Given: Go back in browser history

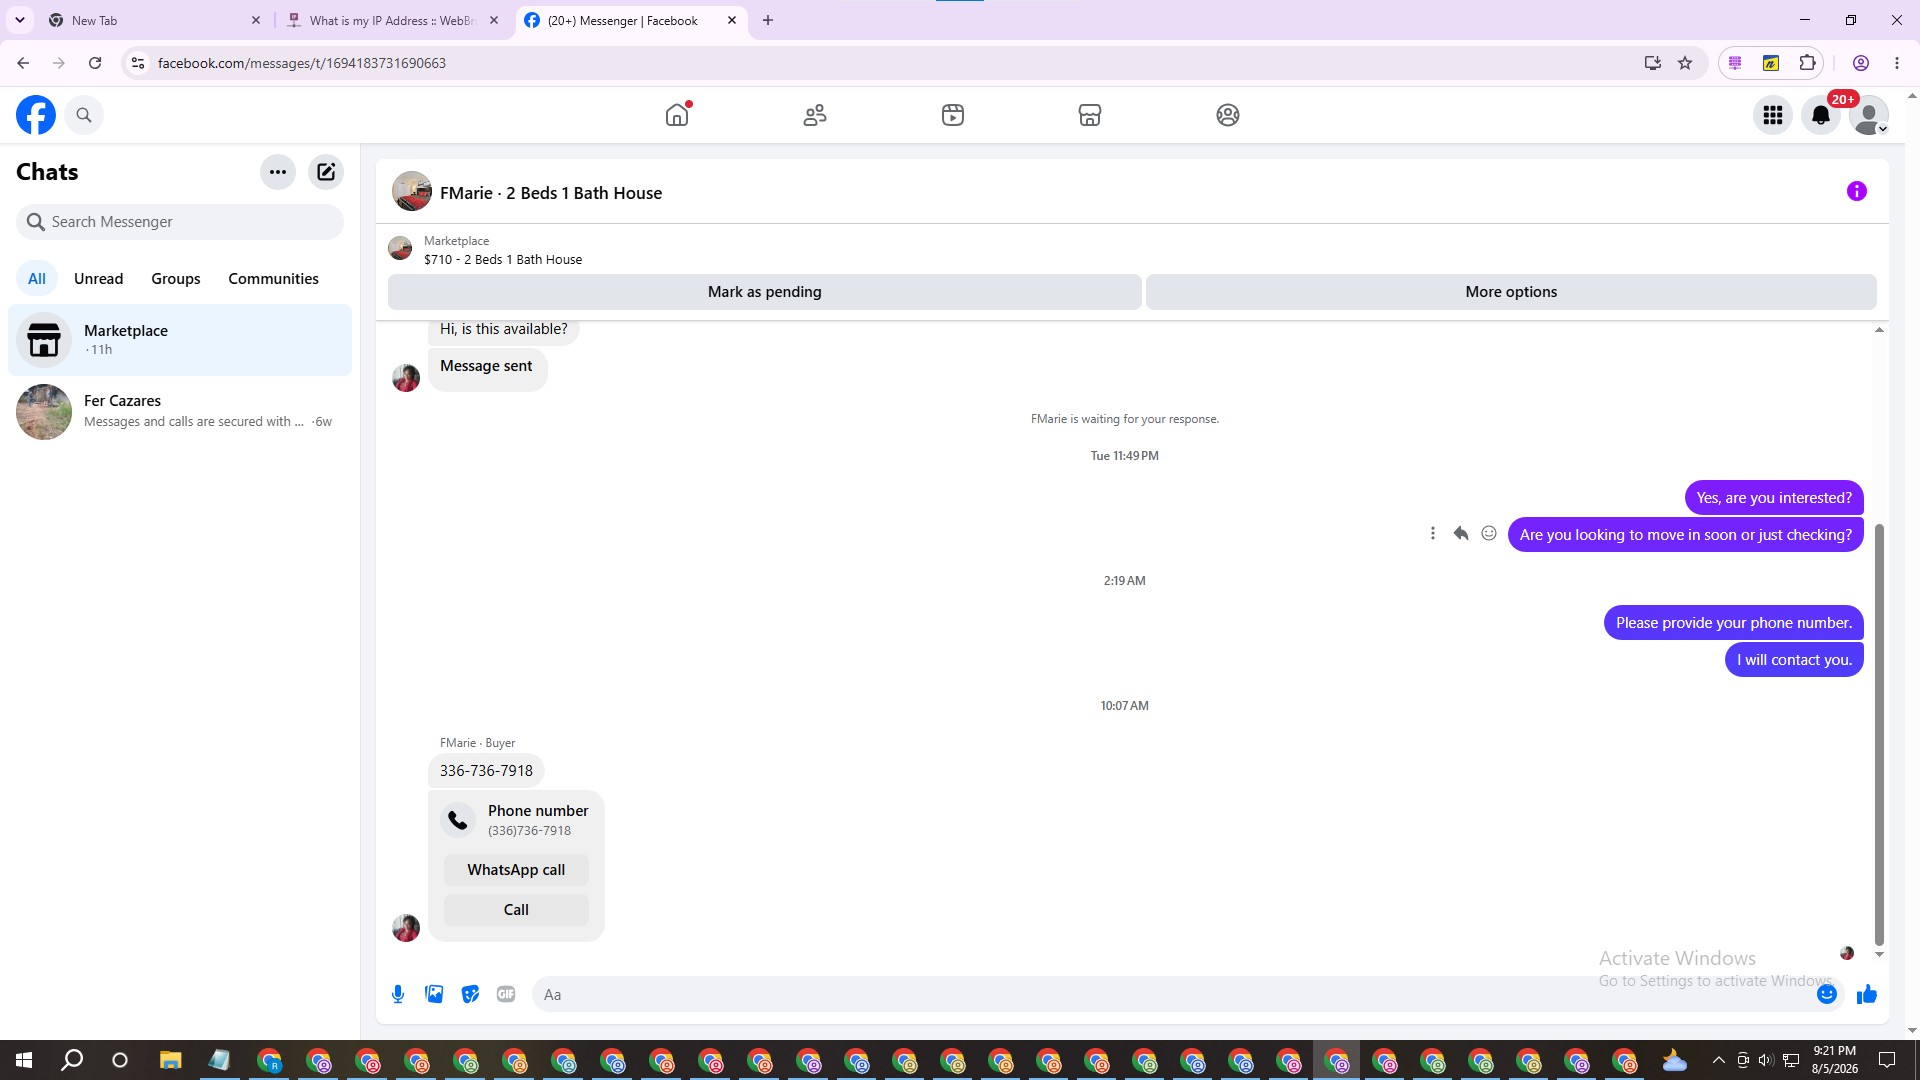Looking at the screenshot, I should pyautogui.click(x=23, y=63).
